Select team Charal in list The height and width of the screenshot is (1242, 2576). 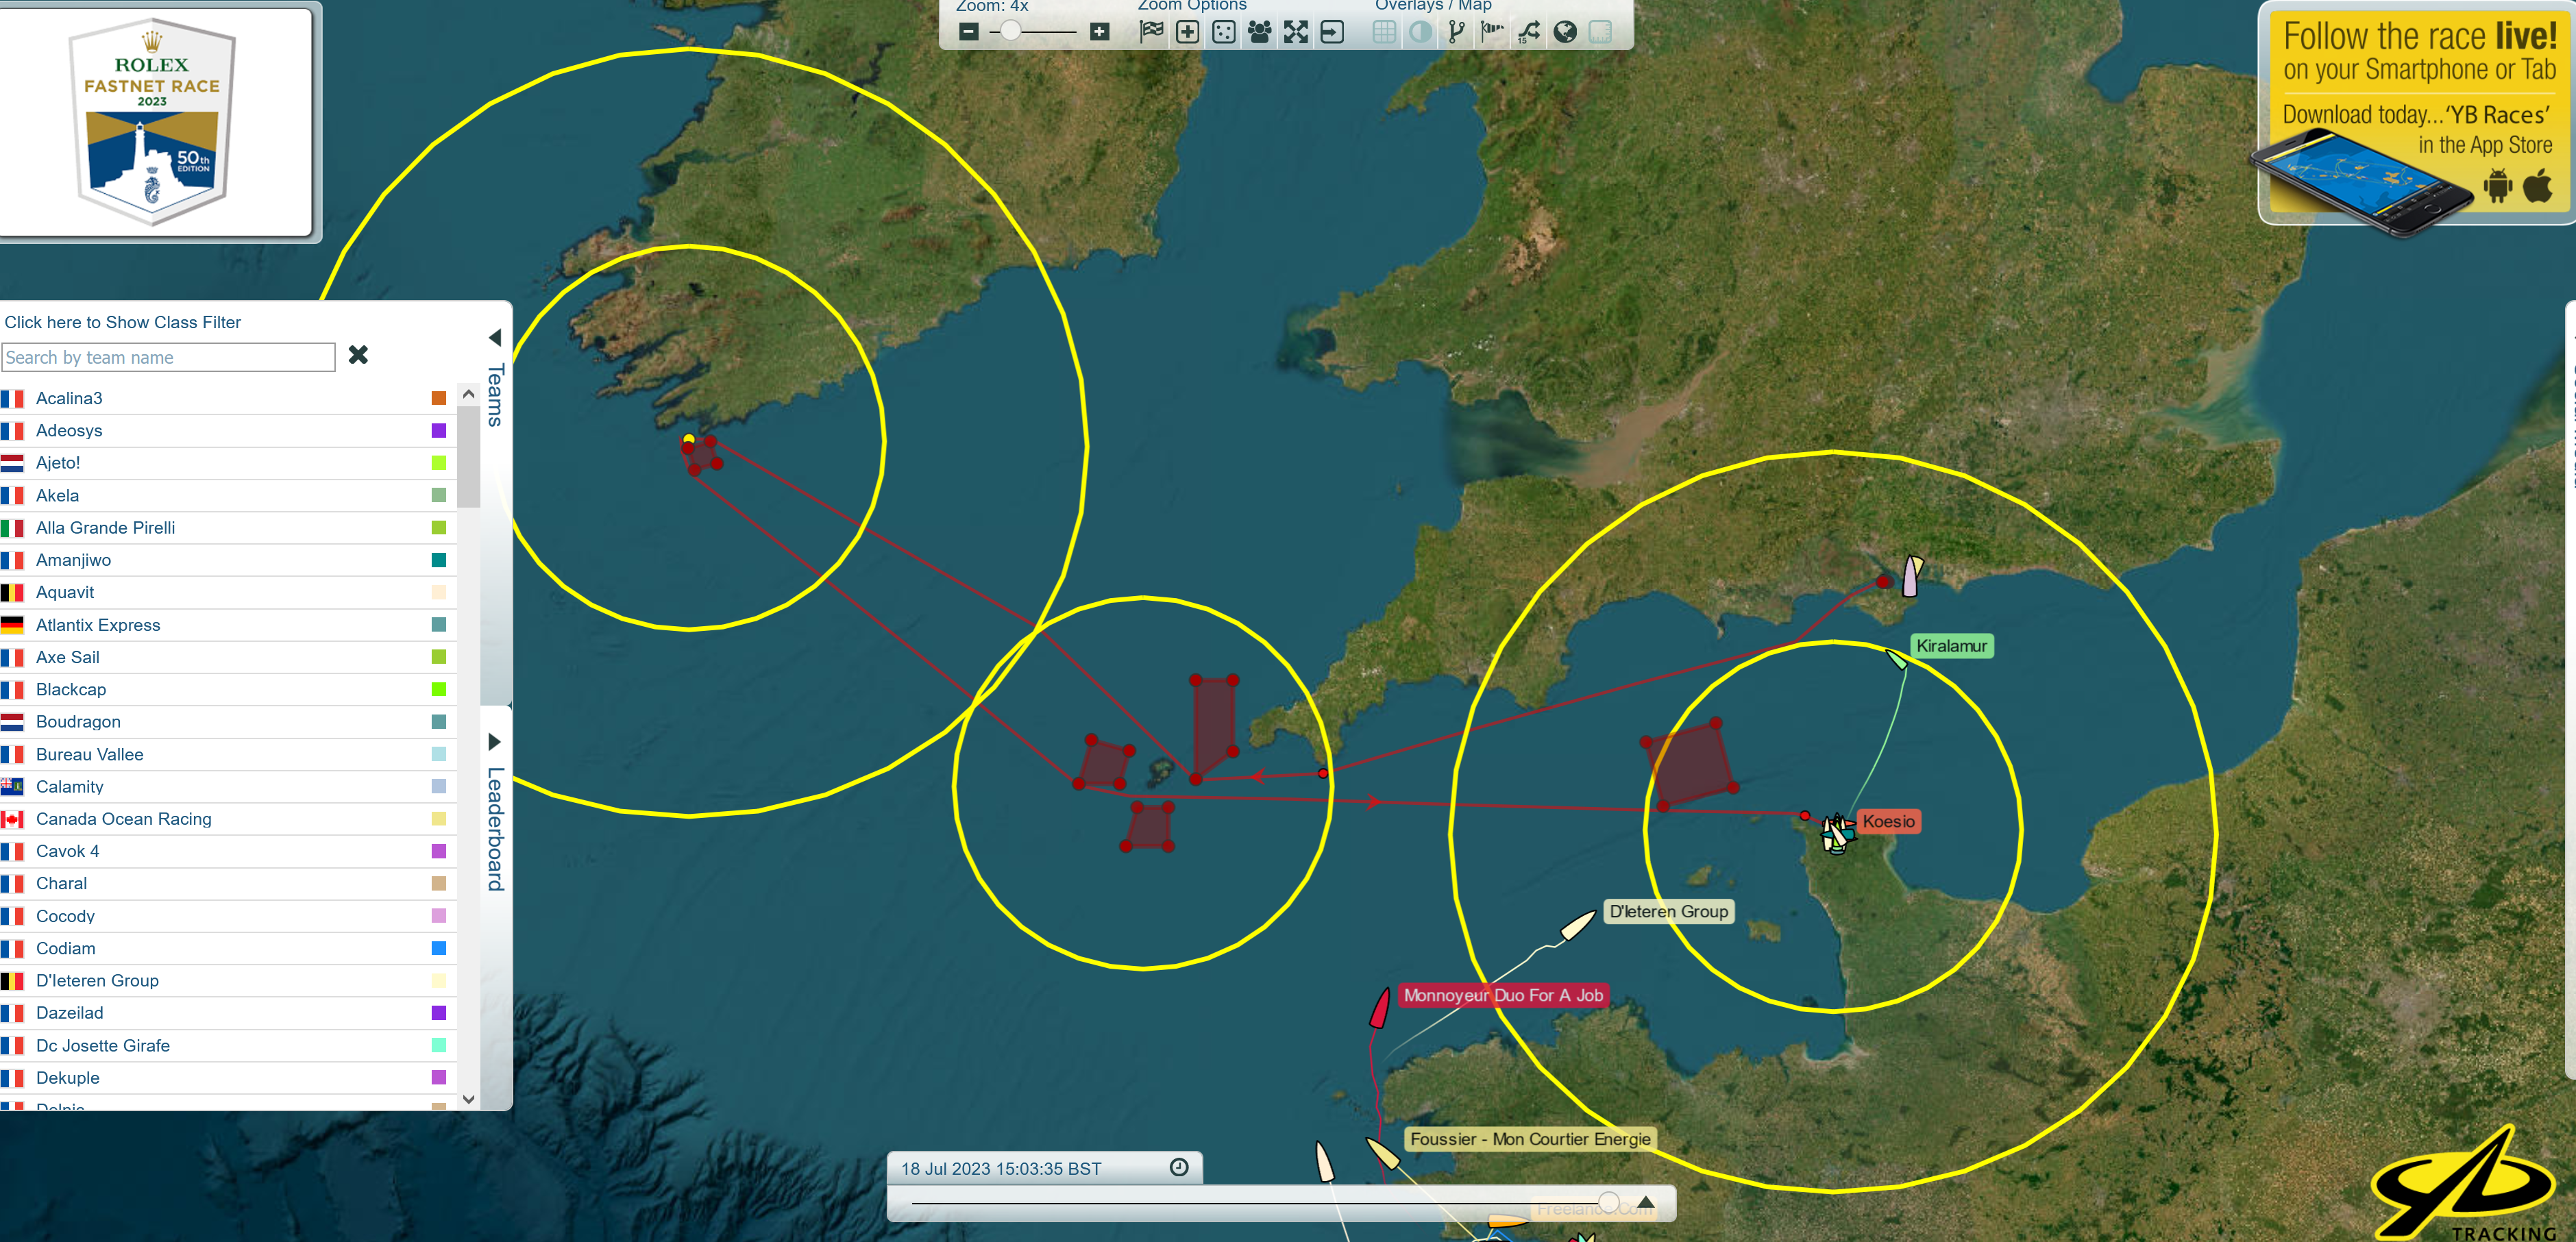pos(228,883)
